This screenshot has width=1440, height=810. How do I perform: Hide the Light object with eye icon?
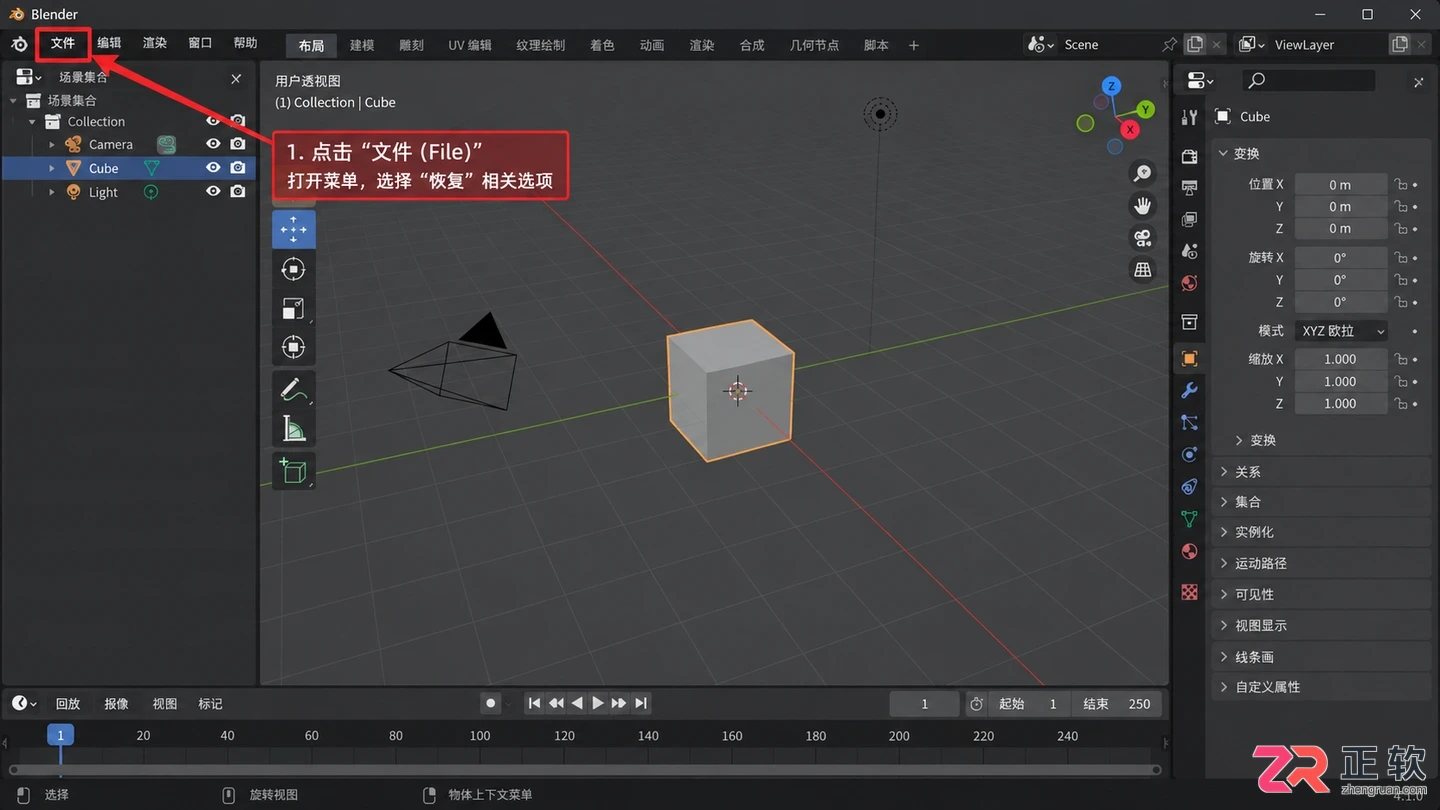tap(213, 191)
